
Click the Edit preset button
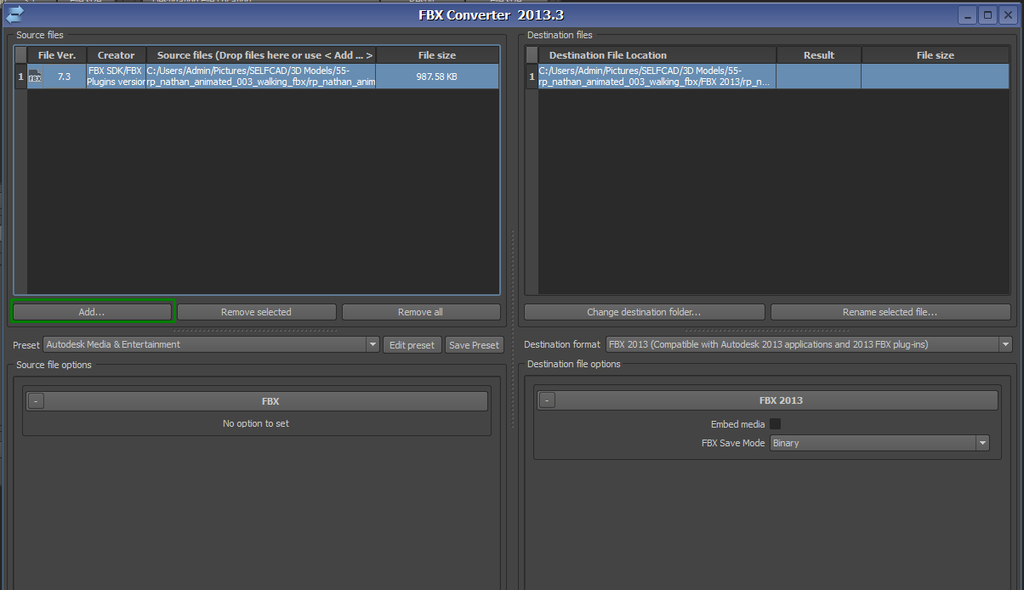point(411,344)
